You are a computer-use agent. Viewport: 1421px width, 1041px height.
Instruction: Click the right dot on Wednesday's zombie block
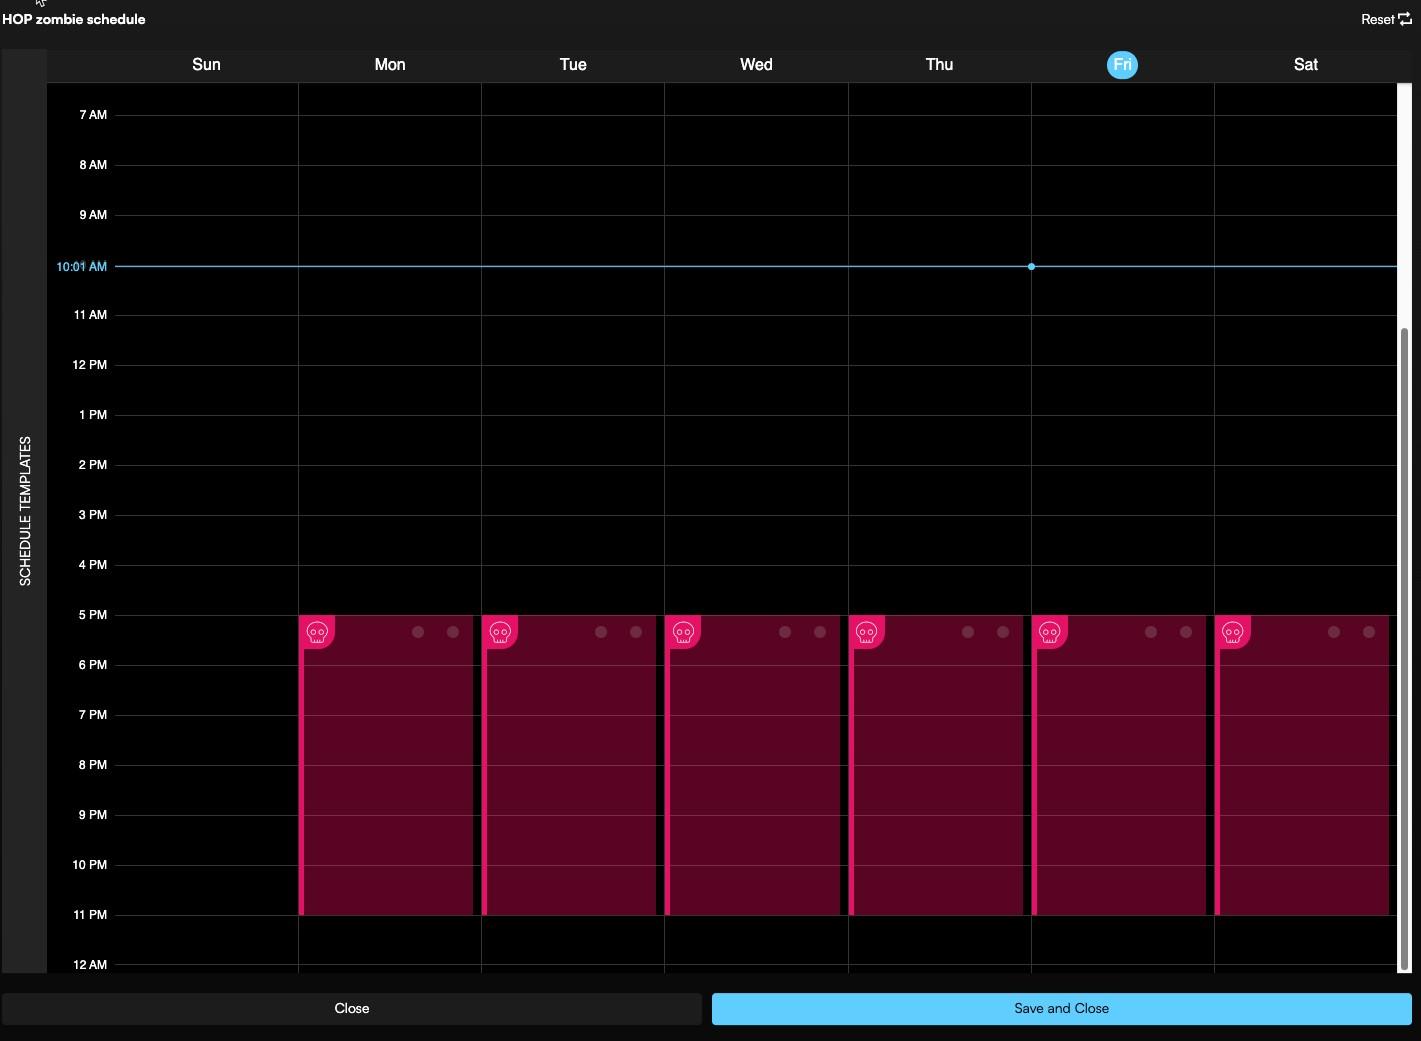tap(820, 632)
